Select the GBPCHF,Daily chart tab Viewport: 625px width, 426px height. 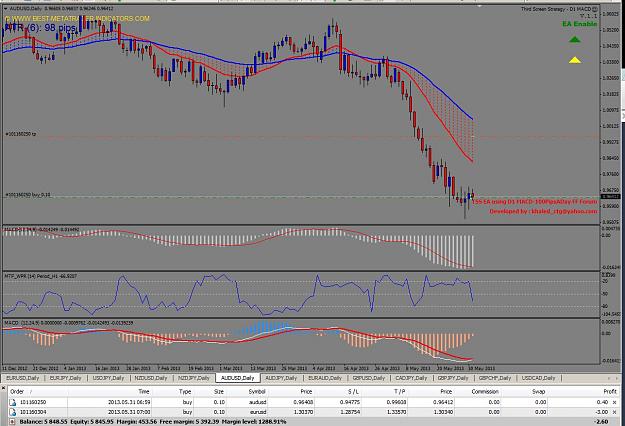tap(495, 378)
